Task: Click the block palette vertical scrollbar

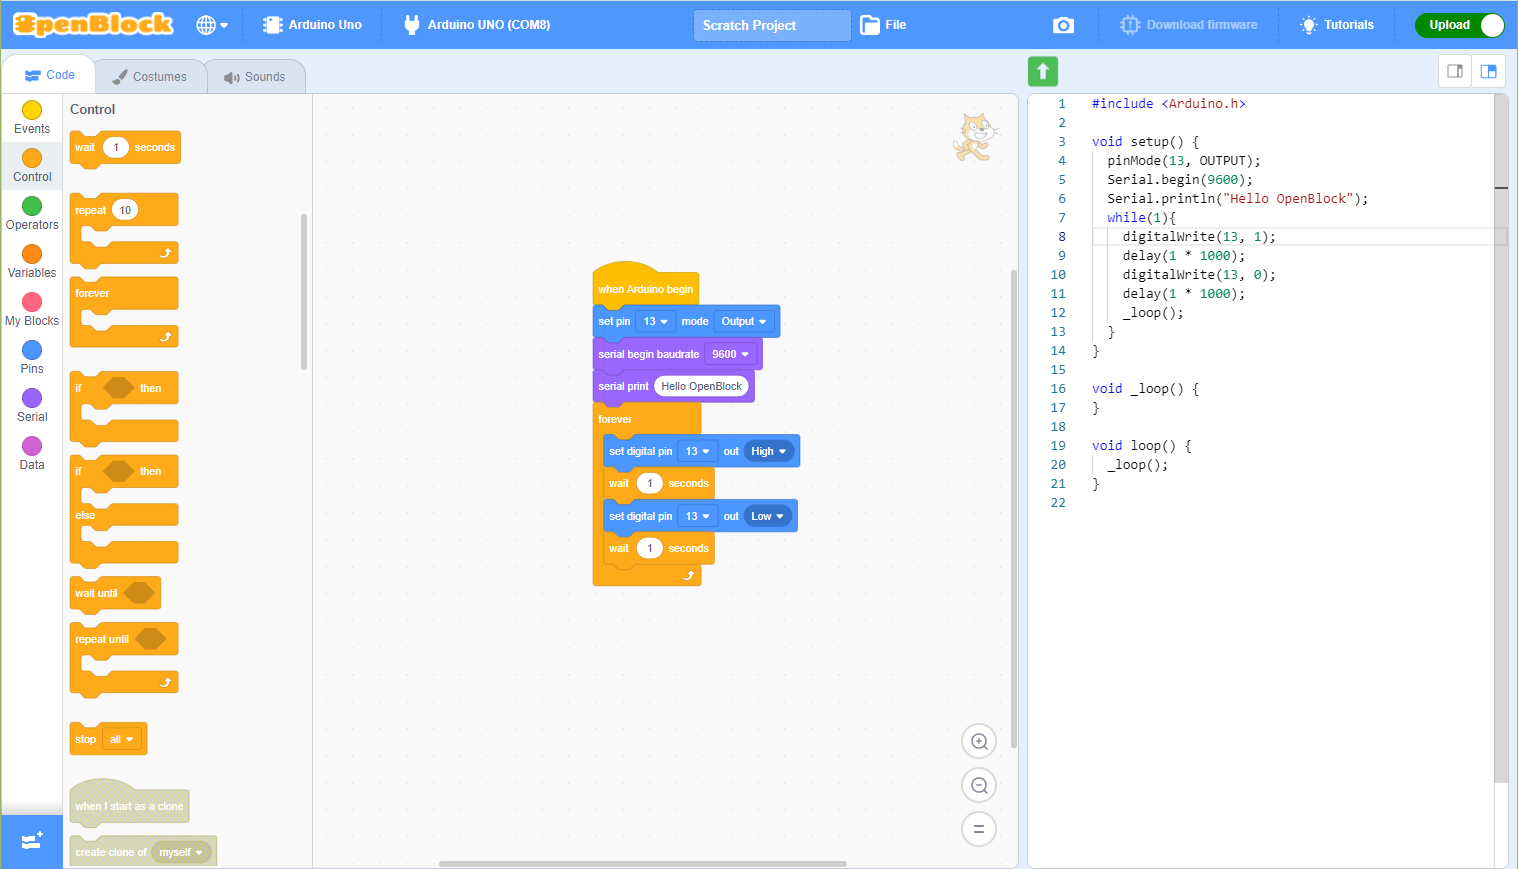Action: 304,292
